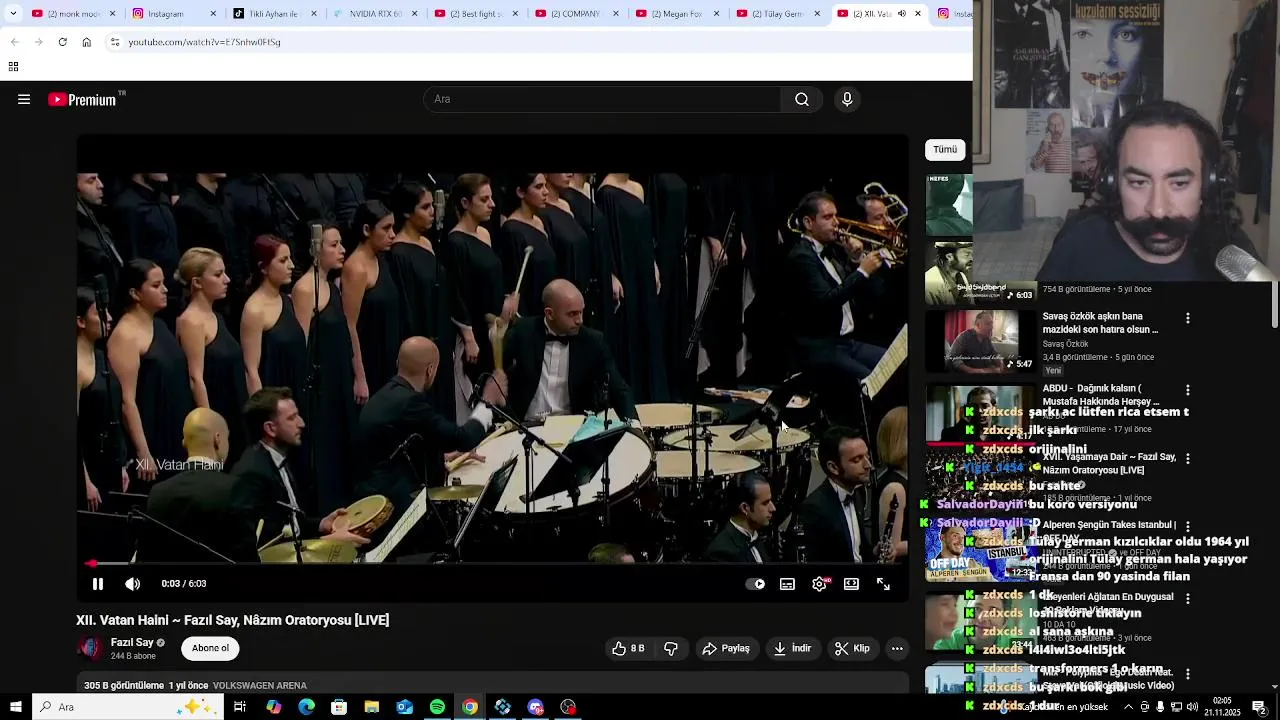Open Outlook from the taskbar

click(404, 707)
